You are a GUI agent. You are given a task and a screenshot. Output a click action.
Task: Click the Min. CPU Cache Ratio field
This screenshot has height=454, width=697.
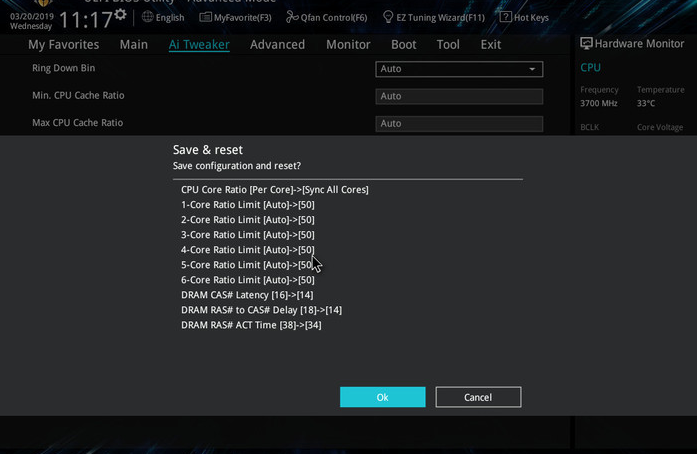459,96
